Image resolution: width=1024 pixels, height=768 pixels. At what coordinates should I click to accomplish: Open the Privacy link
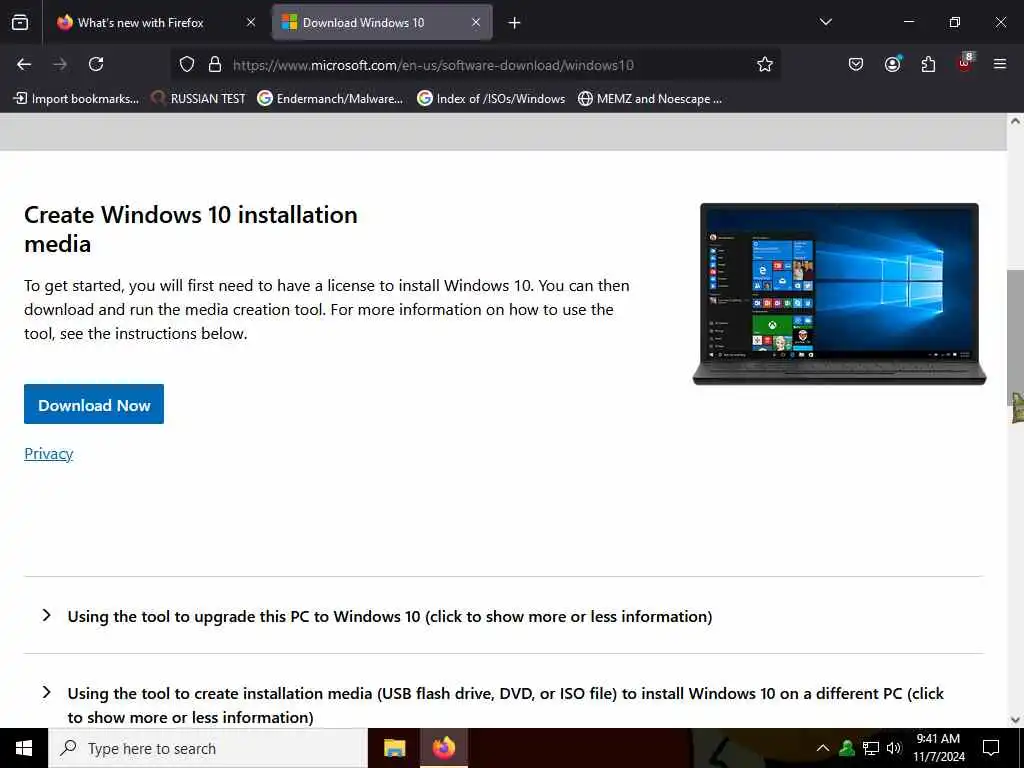pos(48,453)
